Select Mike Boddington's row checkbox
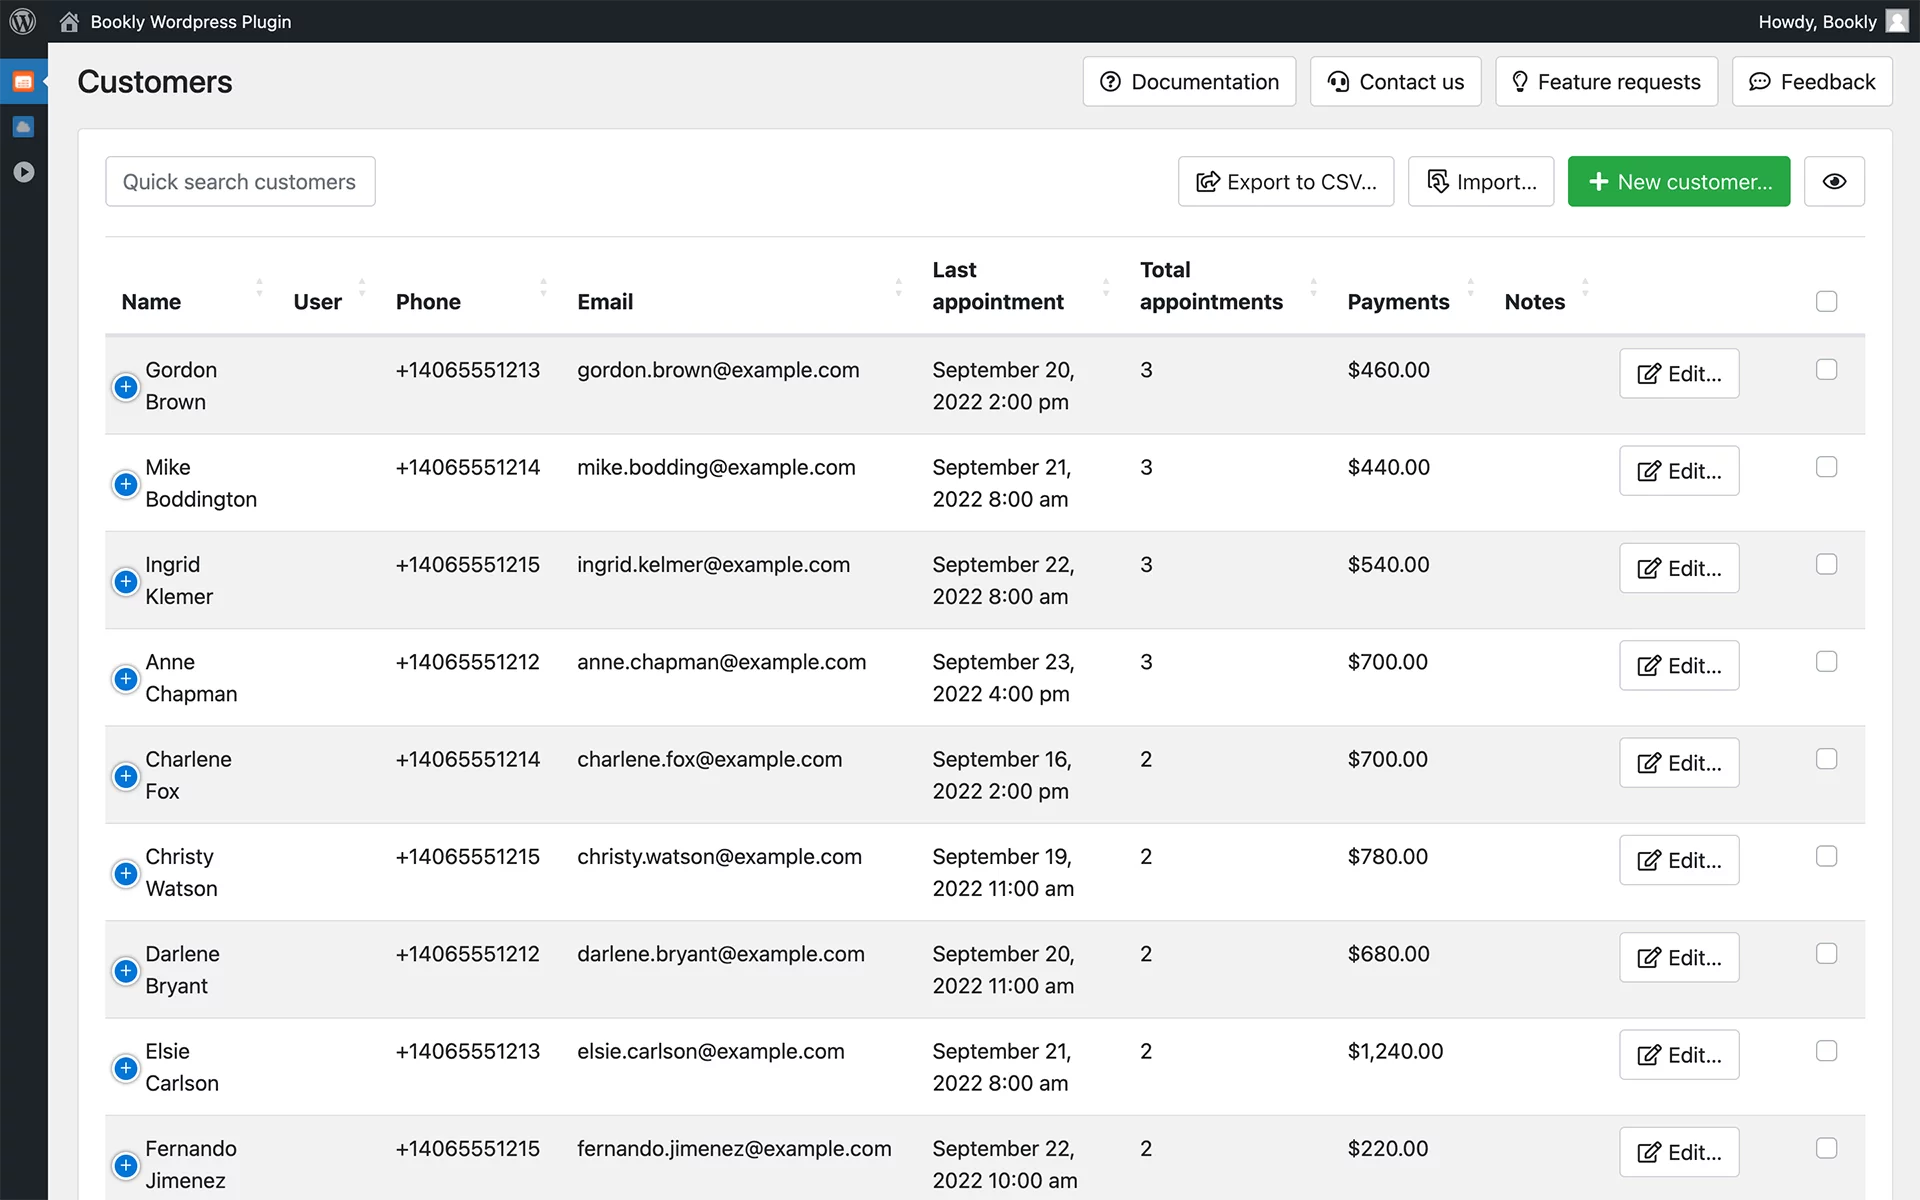This screenshot has height=1200, width=1920. tap(1826, 467)
